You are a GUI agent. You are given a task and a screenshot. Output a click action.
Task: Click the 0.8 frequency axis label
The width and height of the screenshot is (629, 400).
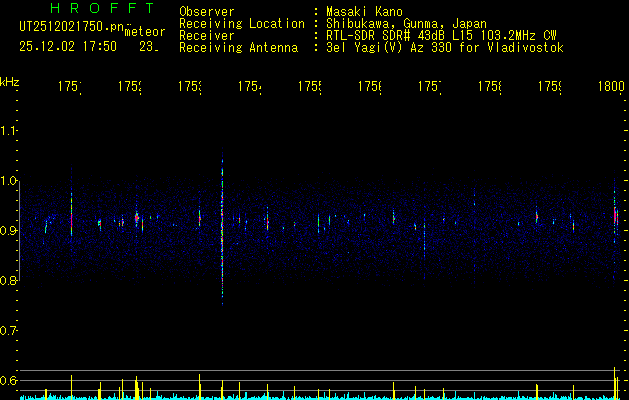point(8,280)
